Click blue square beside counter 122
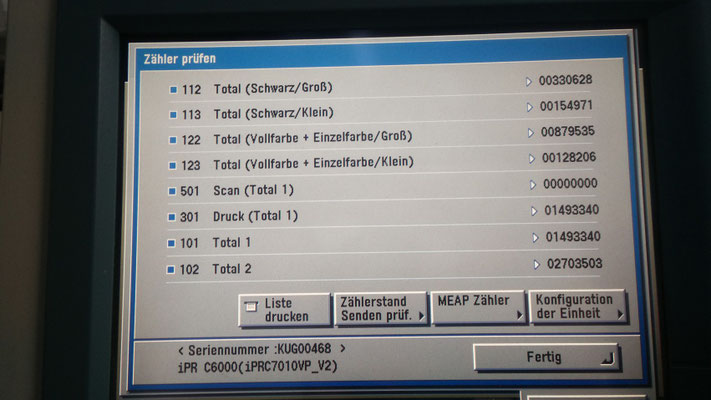The image size is (711, 400). coord(173,140)
